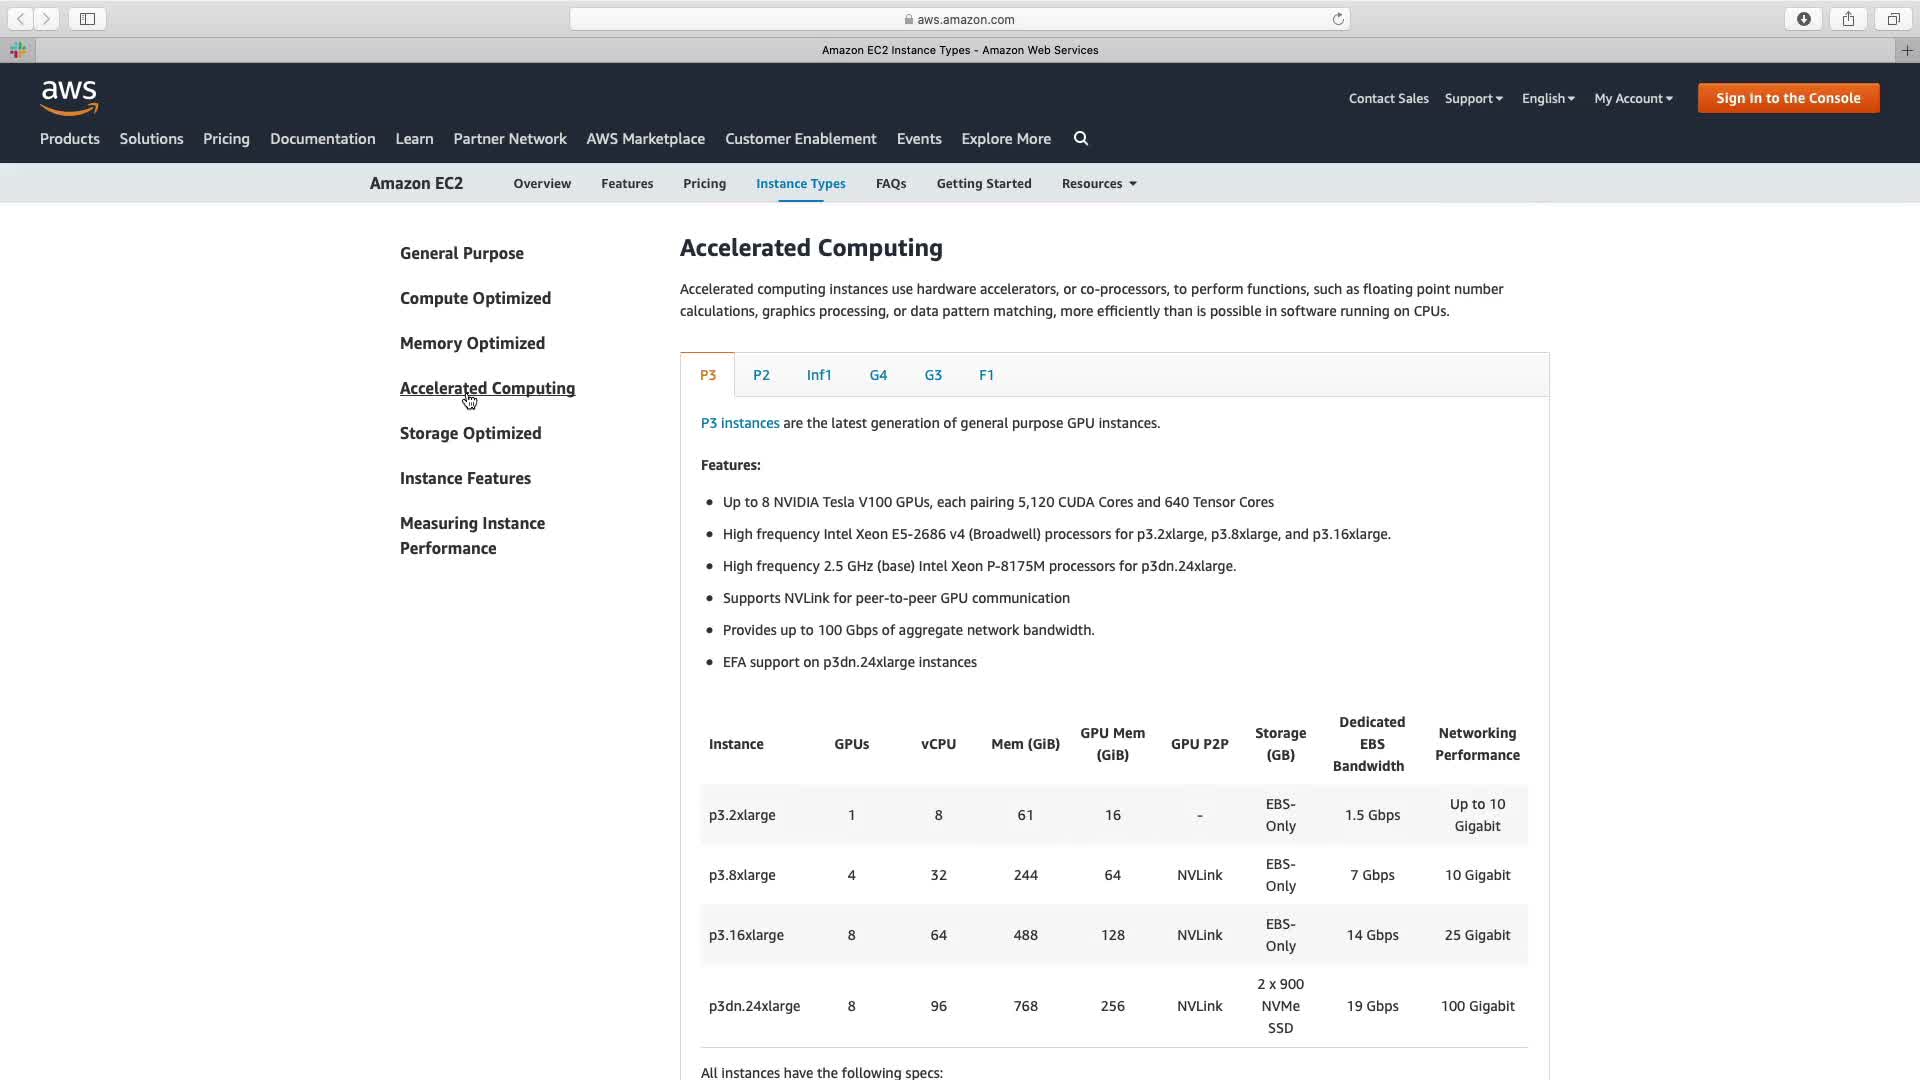Open the P3 instances link
Image resolution: width=1920 pixels, height=1080 pixels.
(x=739, y=423)
